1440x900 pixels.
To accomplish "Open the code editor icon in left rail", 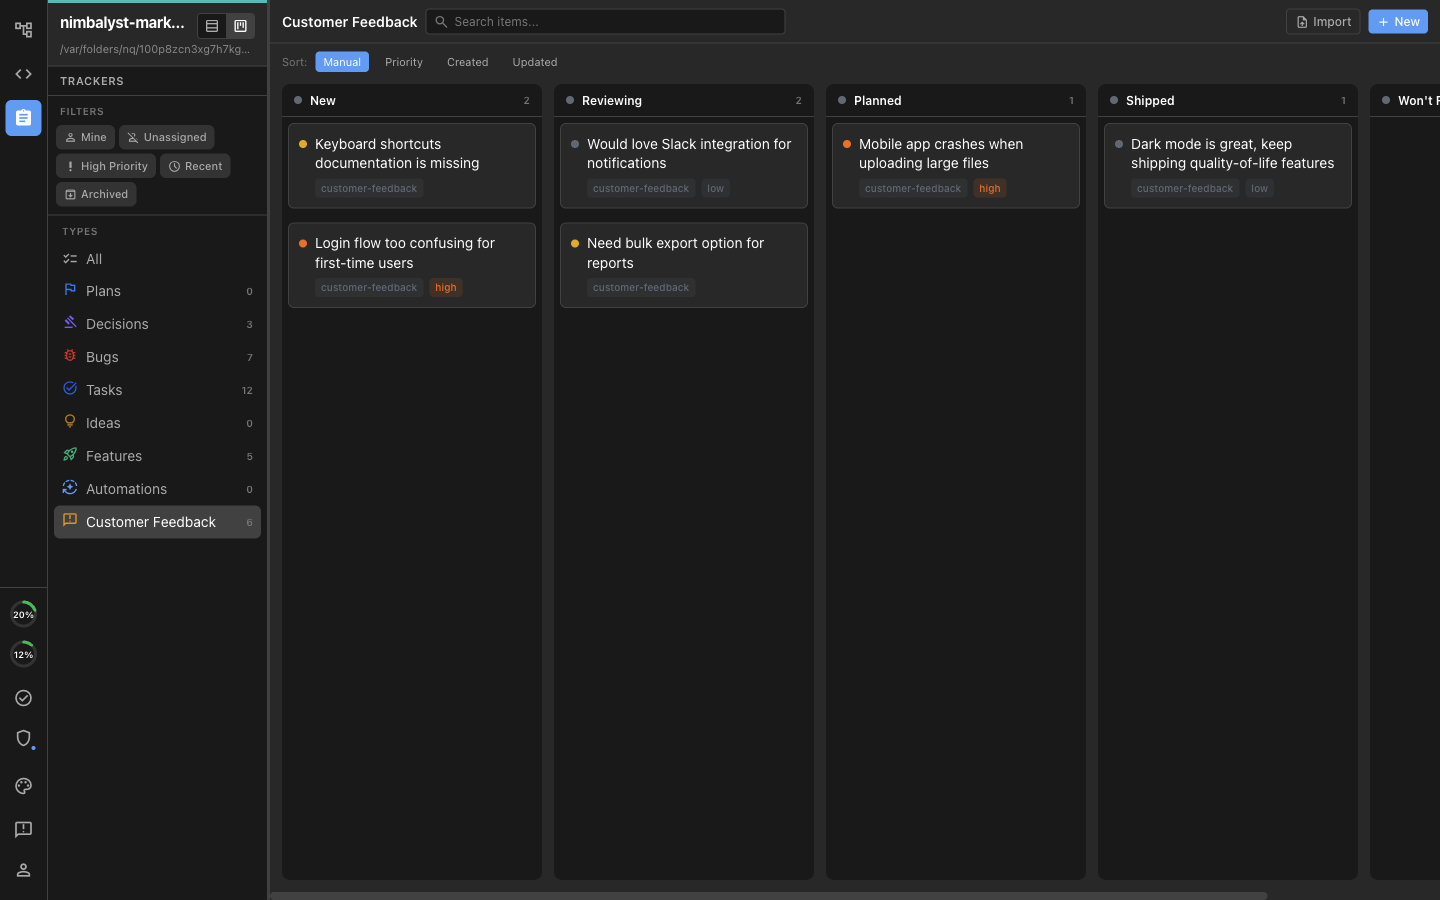I will [x=23, y=74].
